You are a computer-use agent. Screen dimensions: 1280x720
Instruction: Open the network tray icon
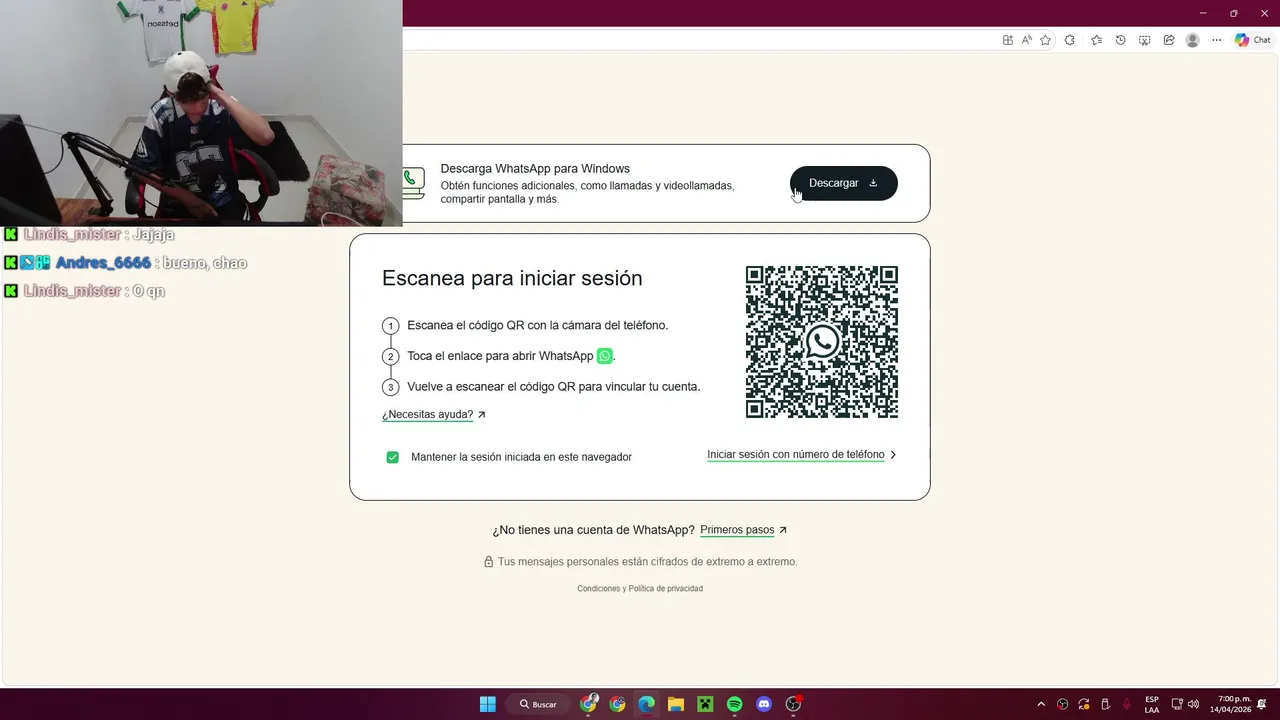point(1177,704)
